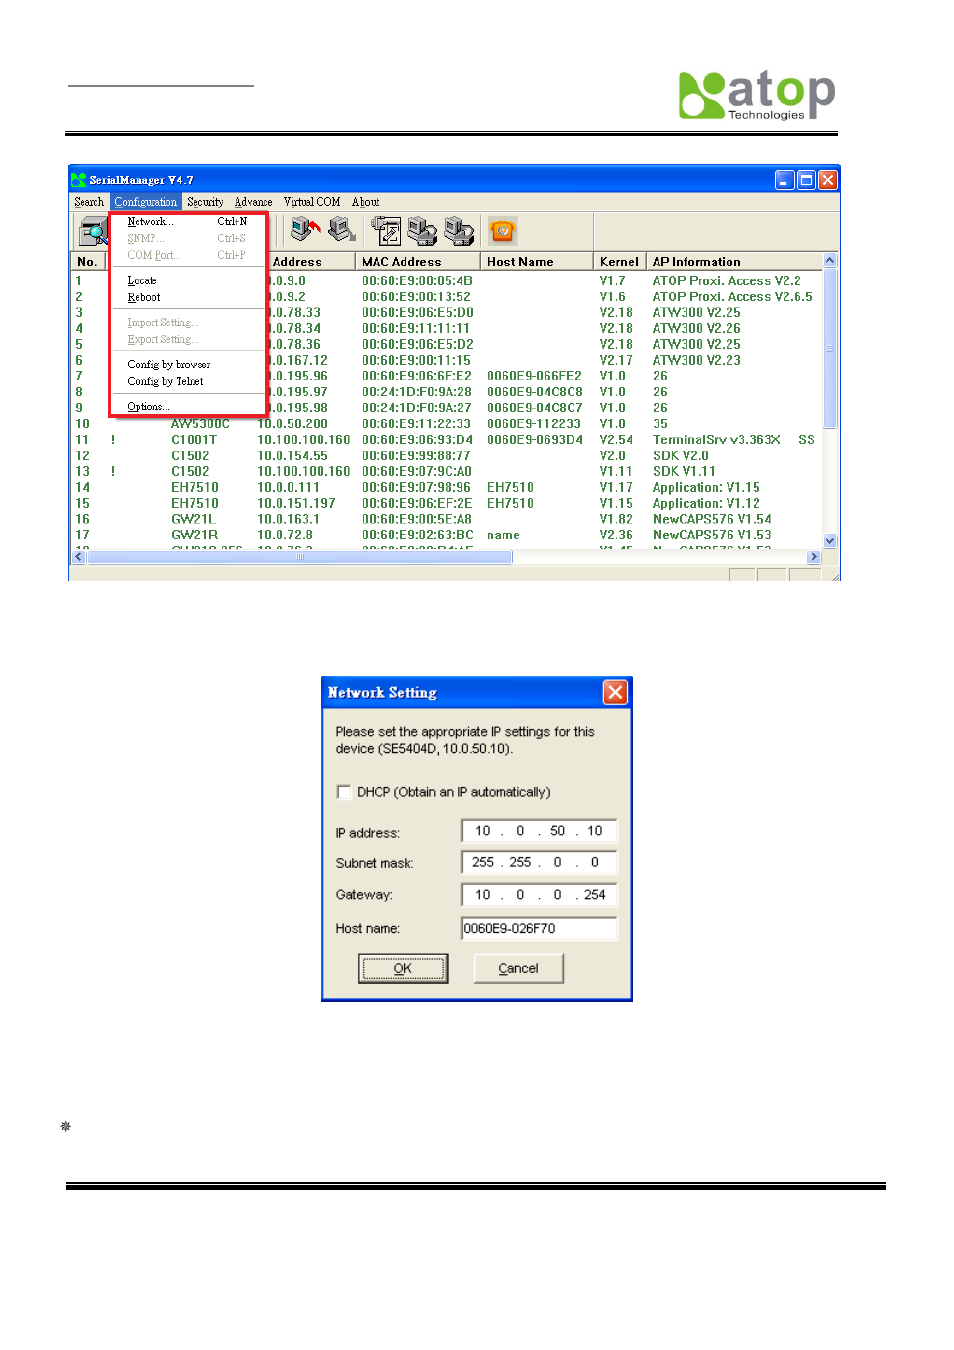Image resolution: width=954 pixels, height=1350 pixels.
Task: Click the device list vertical scrollbar thumb
Action: point(830,348)
